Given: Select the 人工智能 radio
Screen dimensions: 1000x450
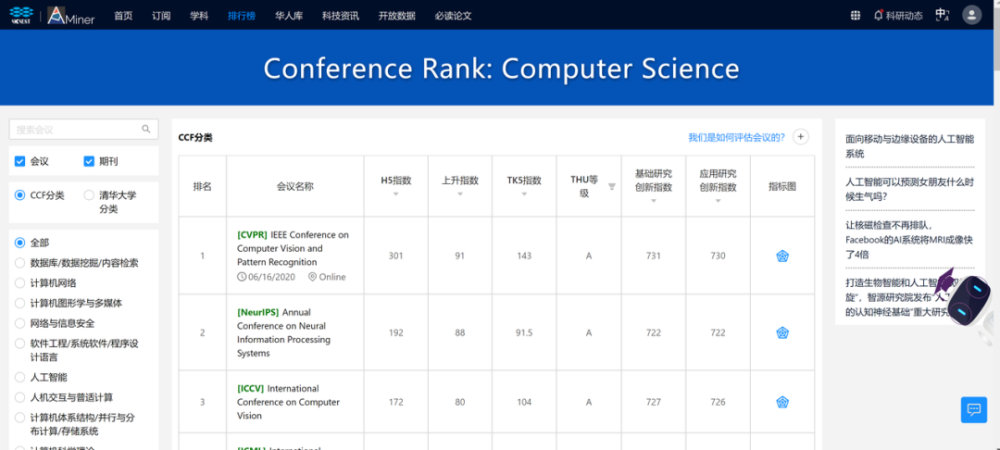Looking at the screenshot, I should pyautogui.click(x=20, y=377).
